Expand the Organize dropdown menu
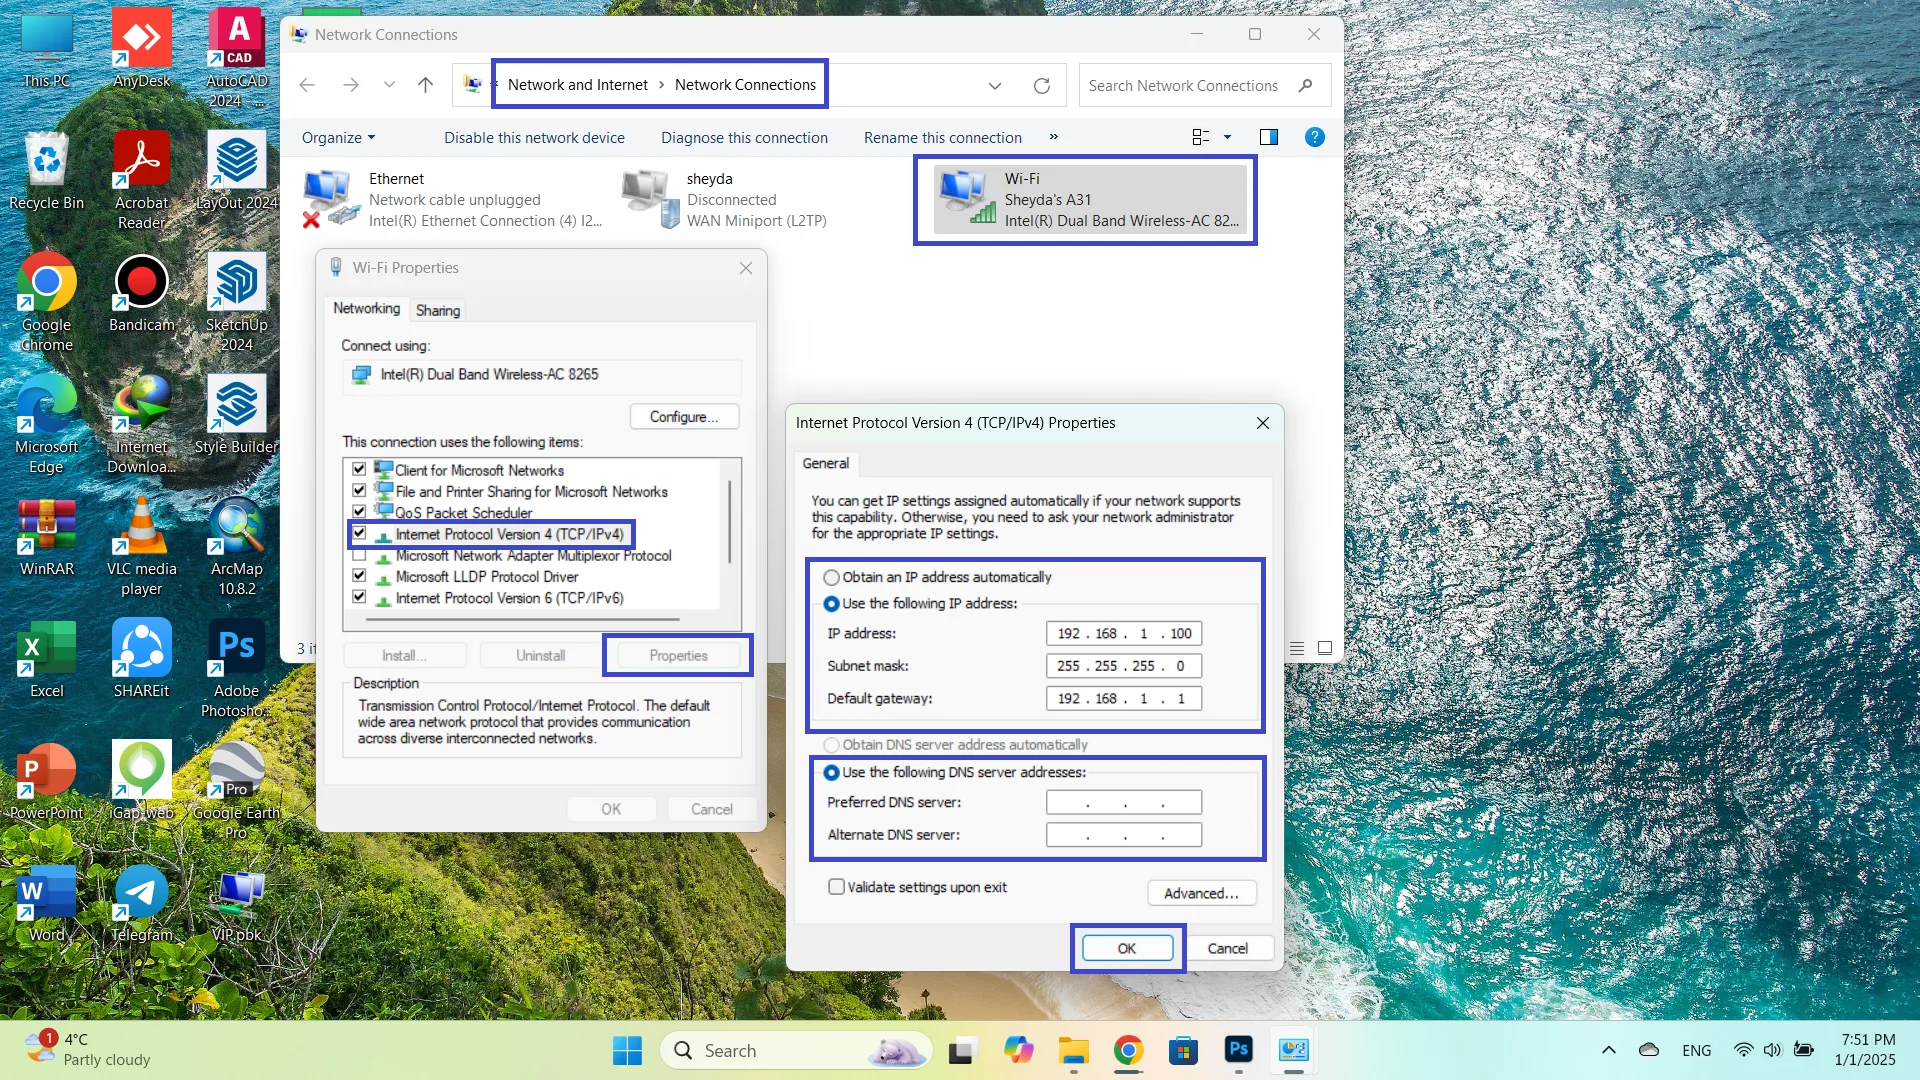Image resolution: width=1920 pixels, height=1080 pixels. 338,138
